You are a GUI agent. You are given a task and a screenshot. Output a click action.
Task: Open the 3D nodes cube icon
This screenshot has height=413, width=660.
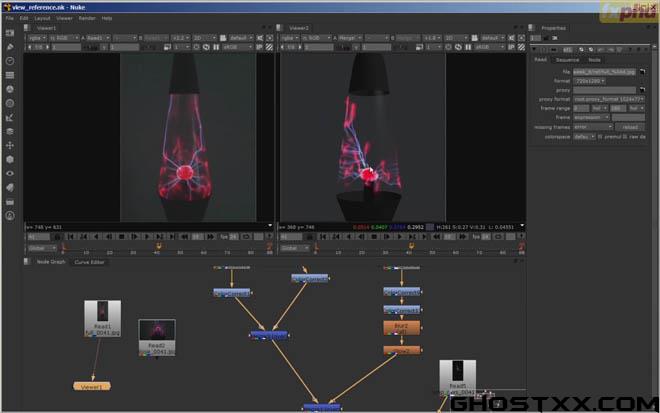click(x=10, y=160)
